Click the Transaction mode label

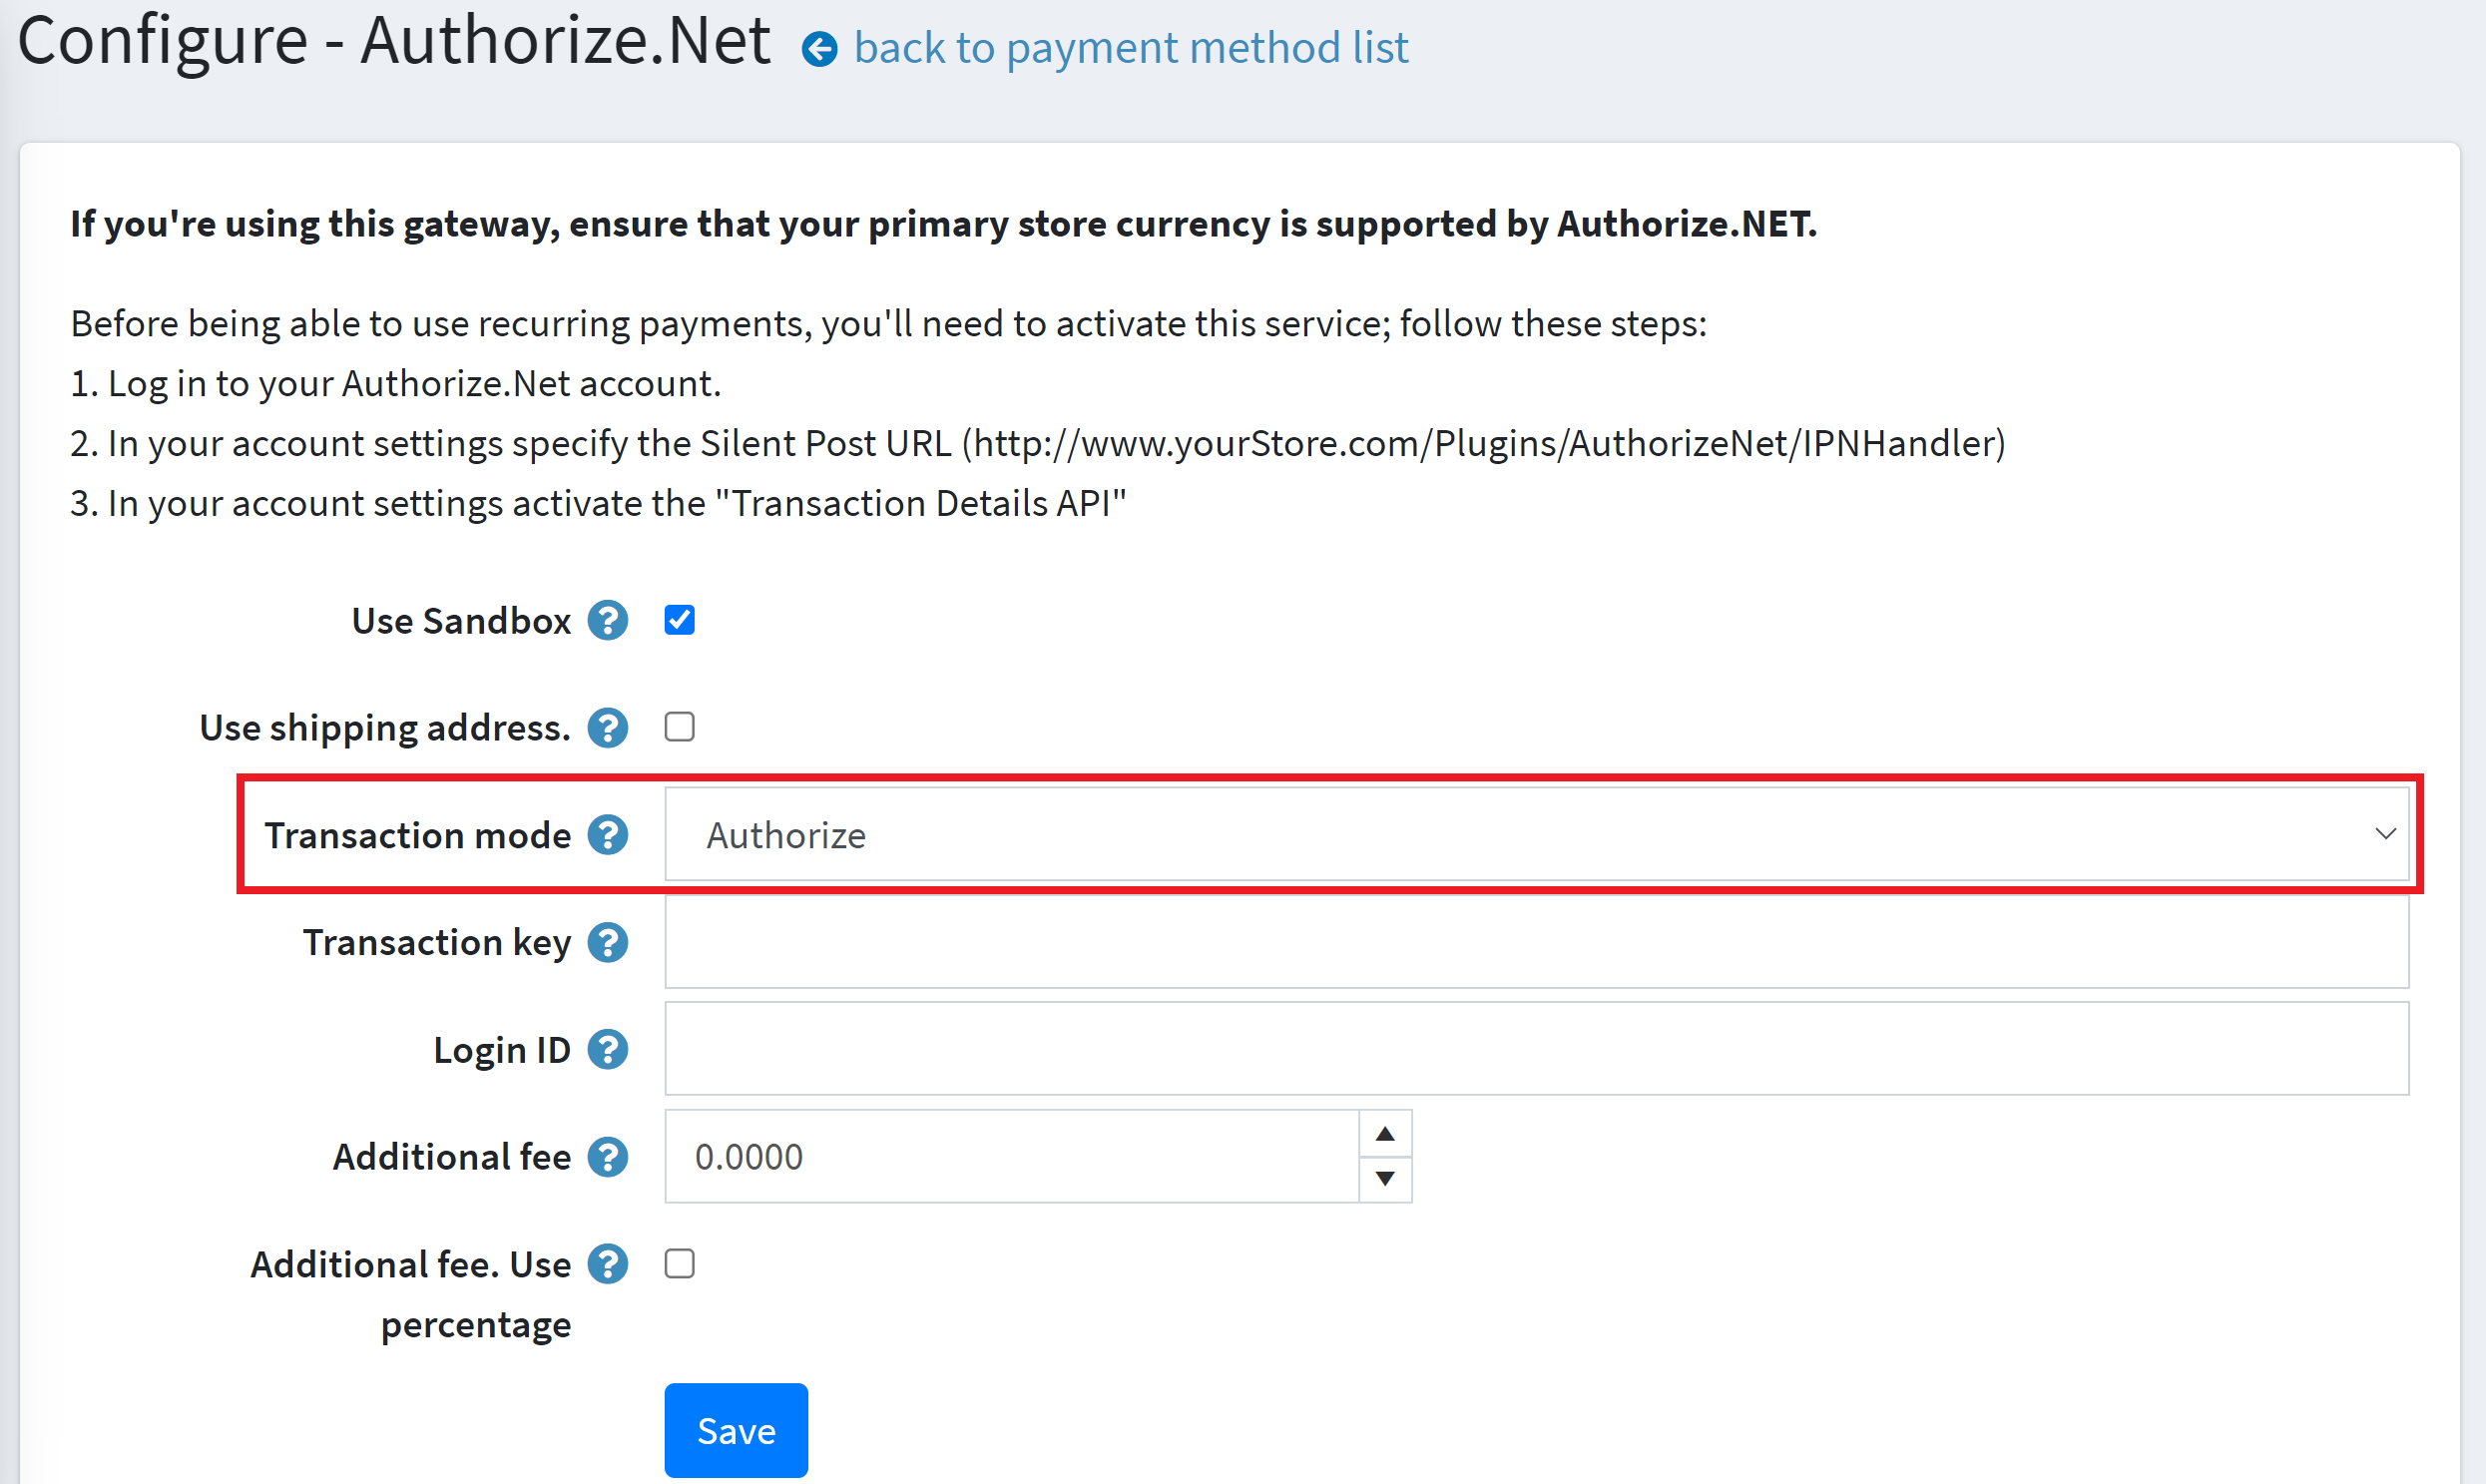click(417, 835)
